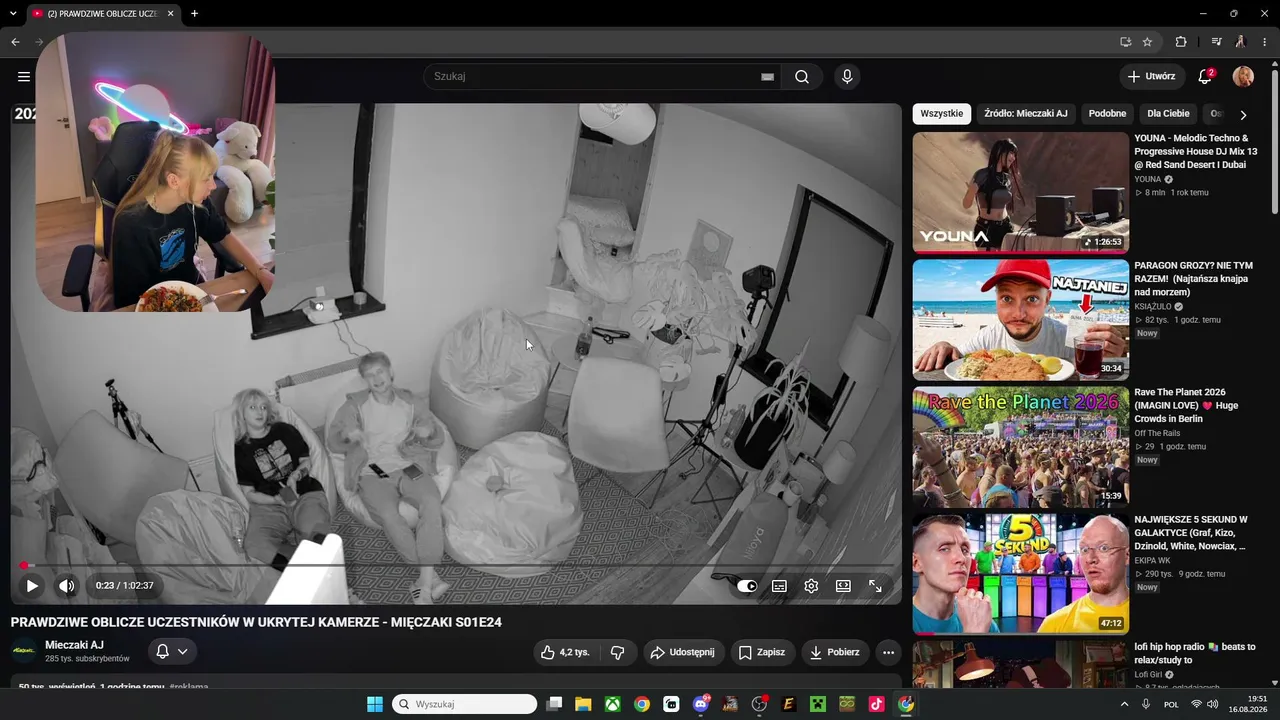Screen dimensions: 1280x720
Task: Save the video with Zapisz
Action: pos(762,652)
